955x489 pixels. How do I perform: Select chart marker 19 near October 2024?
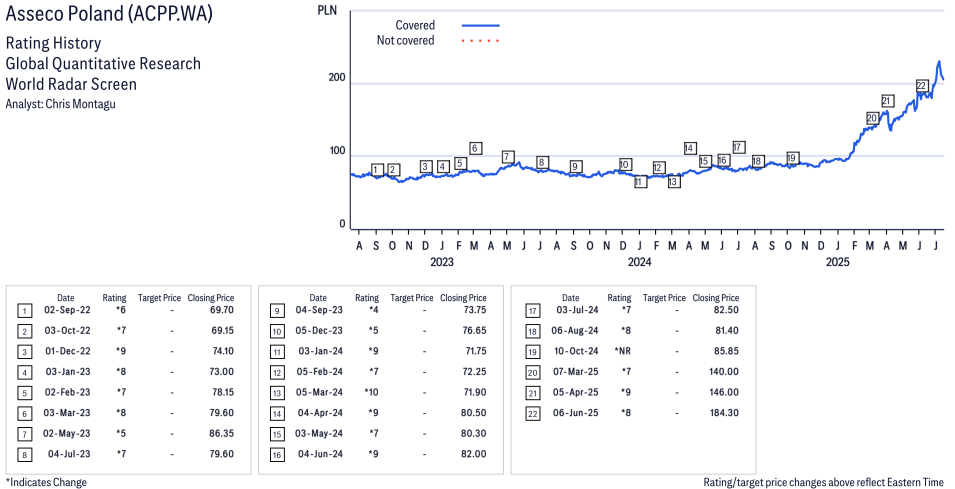(x=792, y=158)
